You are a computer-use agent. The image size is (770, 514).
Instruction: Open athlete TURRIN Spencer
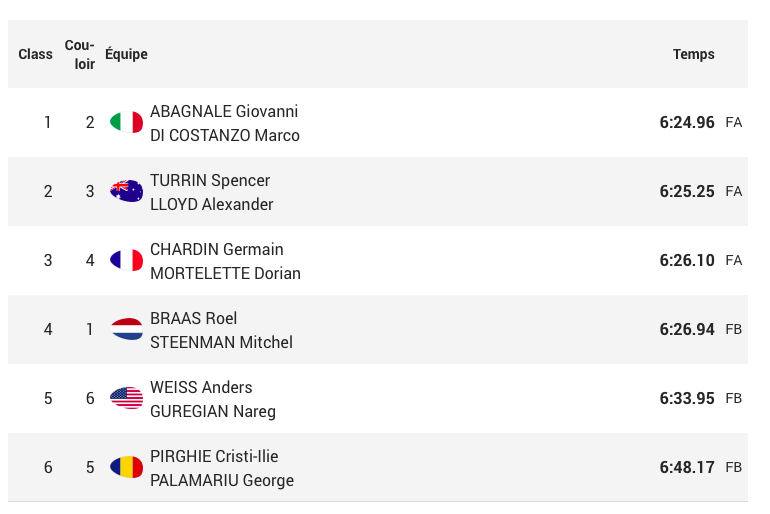pyautogui.click(x=210, y=181)
